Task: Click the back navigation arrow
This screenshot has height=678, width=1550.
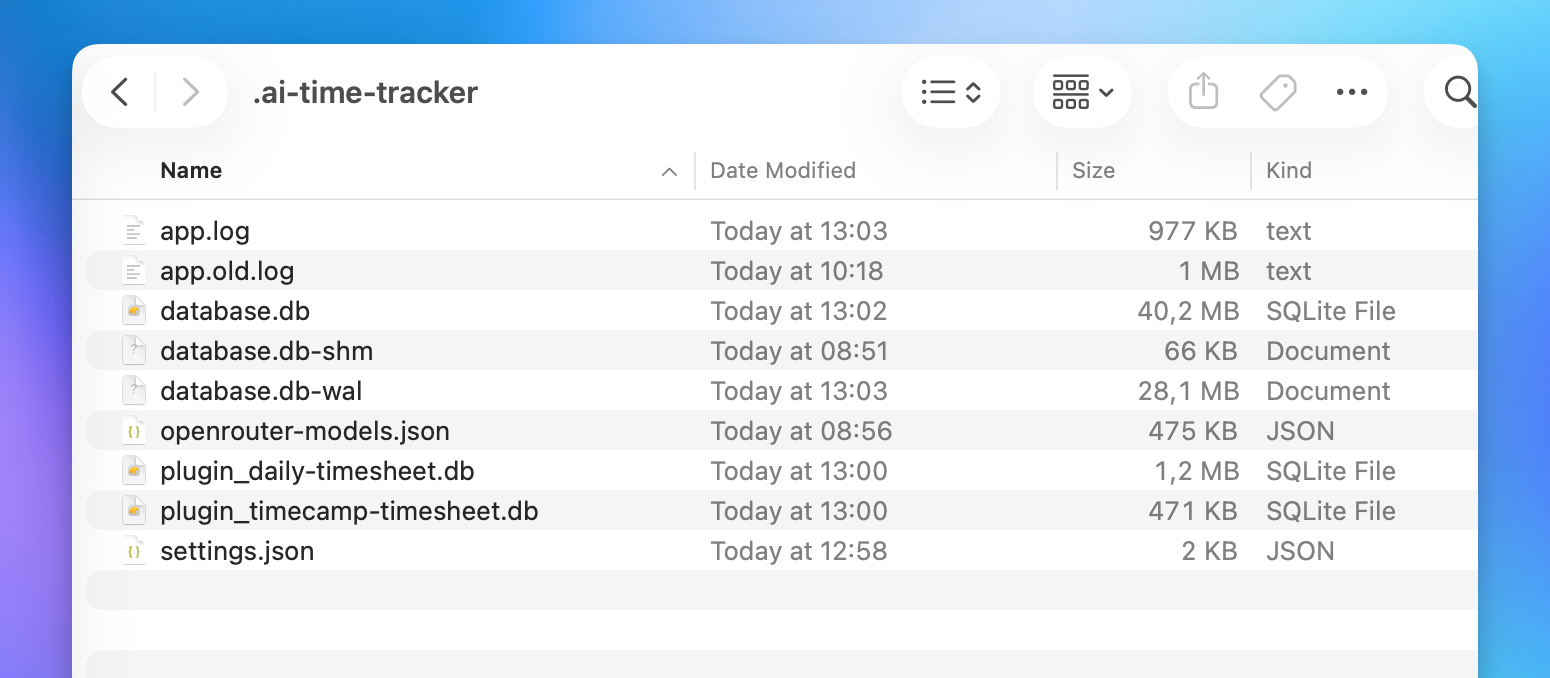Action: [x=120, y=93]
